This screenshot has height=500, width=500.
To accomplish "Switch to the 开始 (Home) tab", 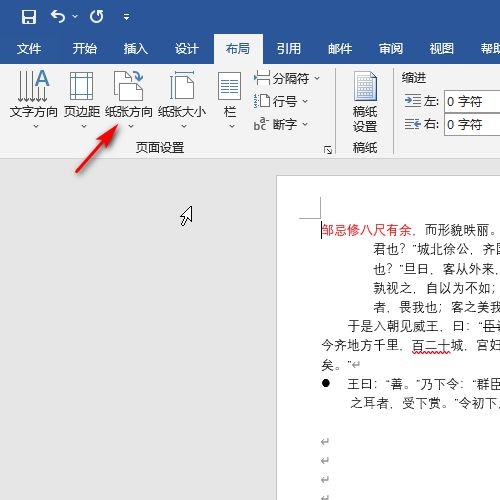I will (x=85, y=49).
